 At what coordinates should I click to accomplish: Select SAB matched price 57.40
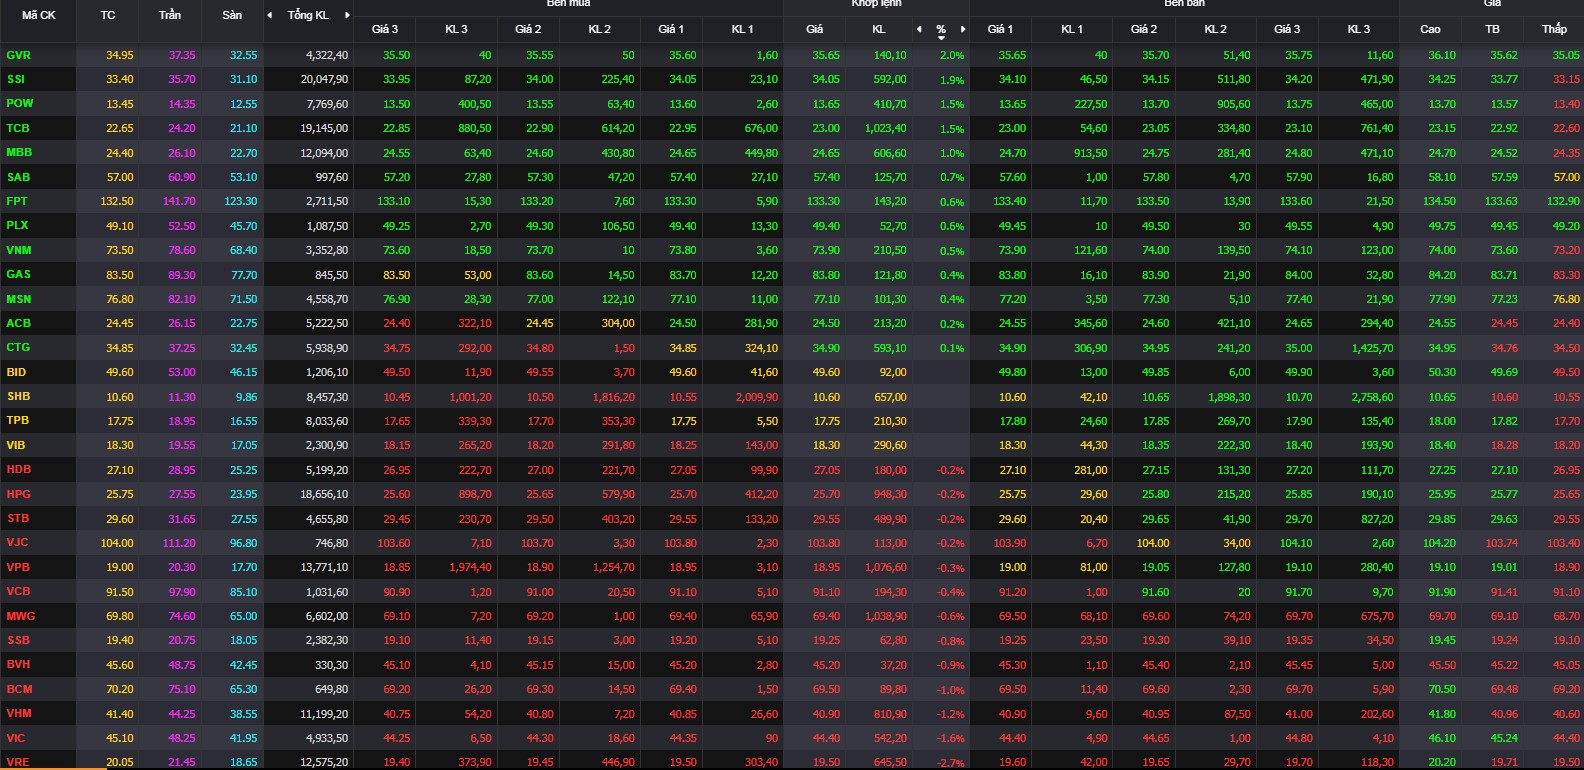[827, 177]
